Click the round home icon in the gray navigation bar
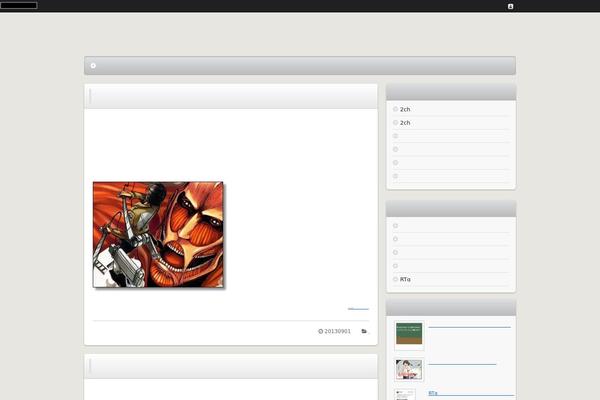 pos(93,66)
